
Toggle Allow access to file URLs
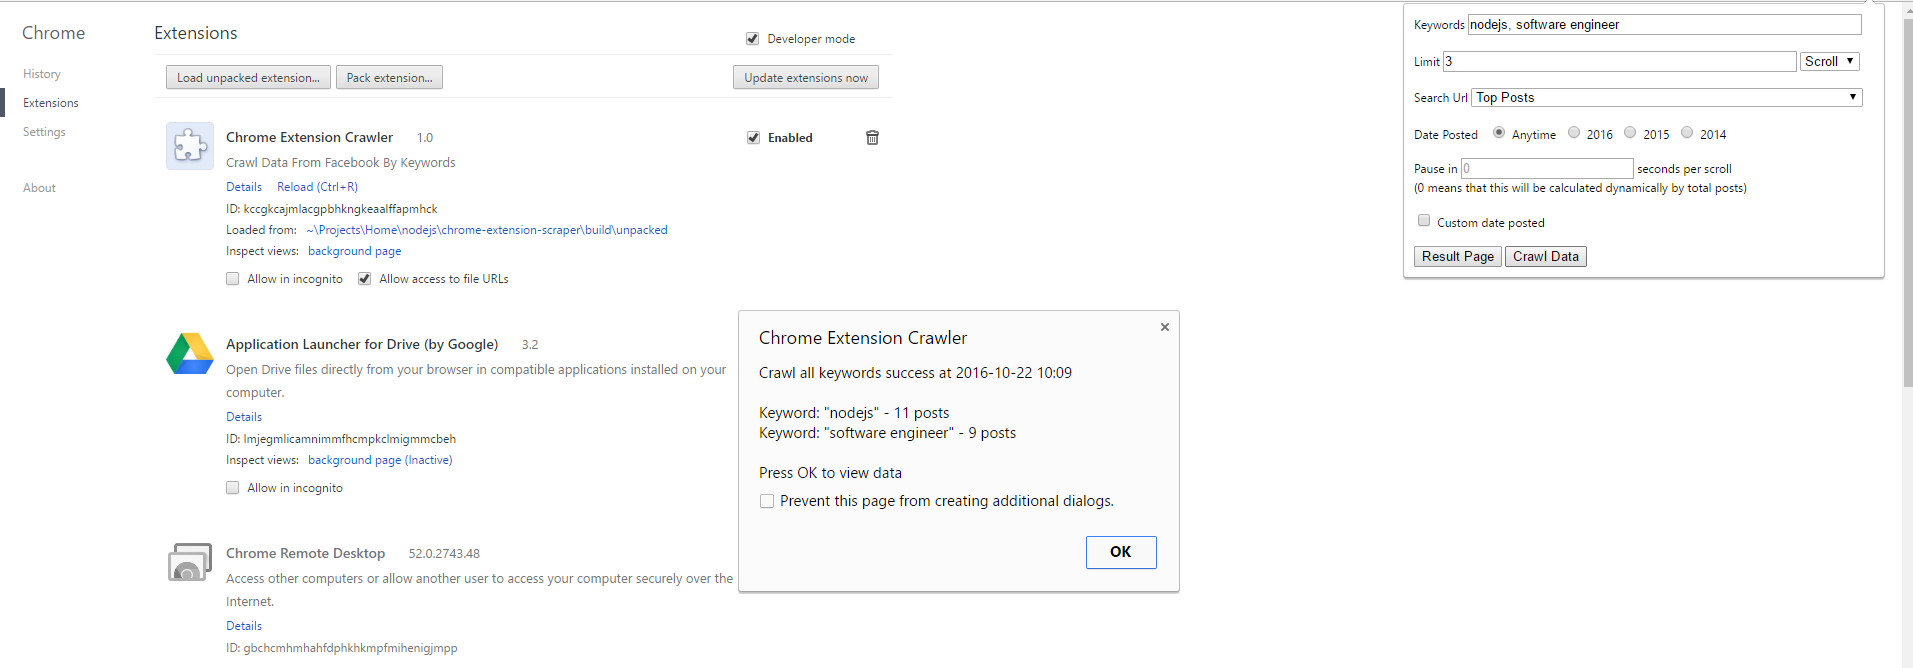click(364, 279)
